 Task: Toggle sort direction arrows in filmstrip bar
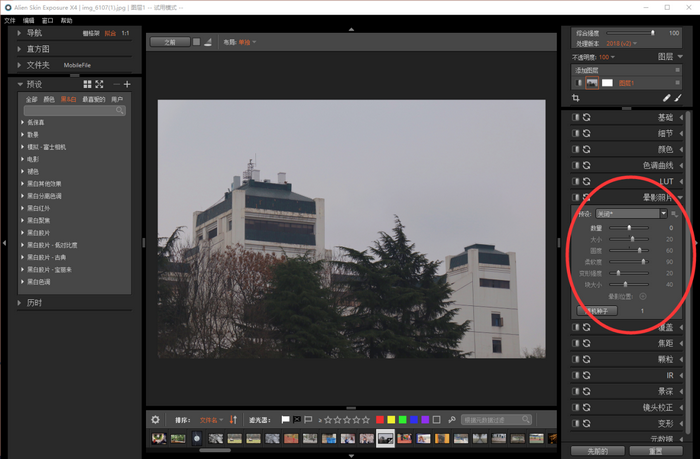coord(233,419)
